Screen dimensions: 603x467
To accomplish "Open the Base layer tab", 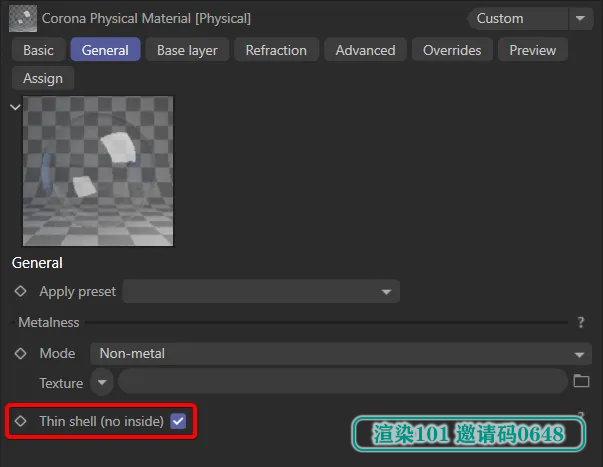I will [187, 50].
